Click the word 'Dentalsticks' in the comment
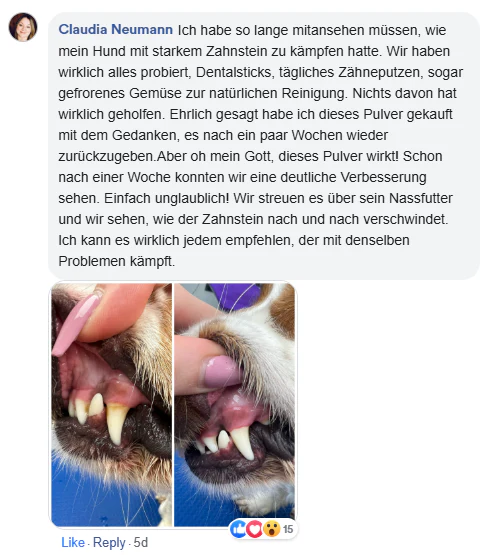Viewport: 499px width, 555px height. click(233, 72)
